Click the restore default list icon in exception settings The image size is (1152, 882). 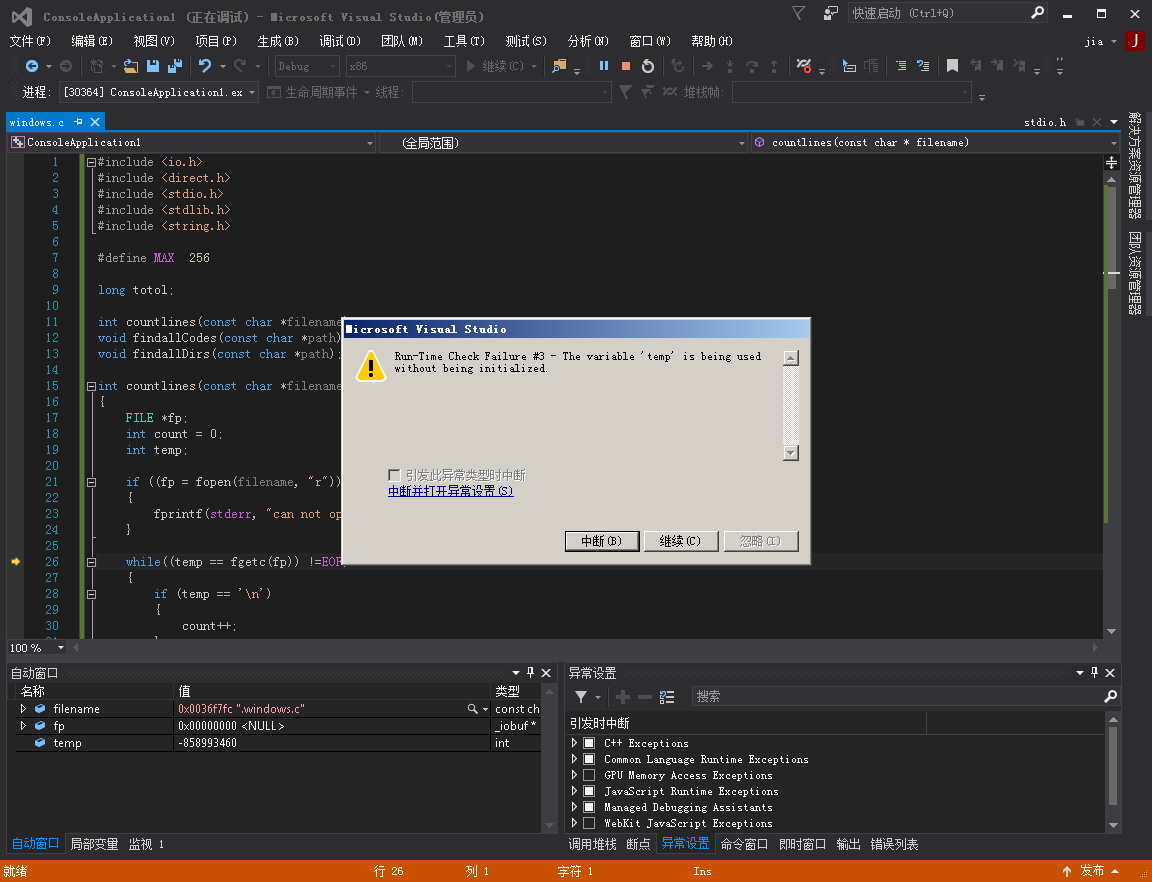coord(667,697)
